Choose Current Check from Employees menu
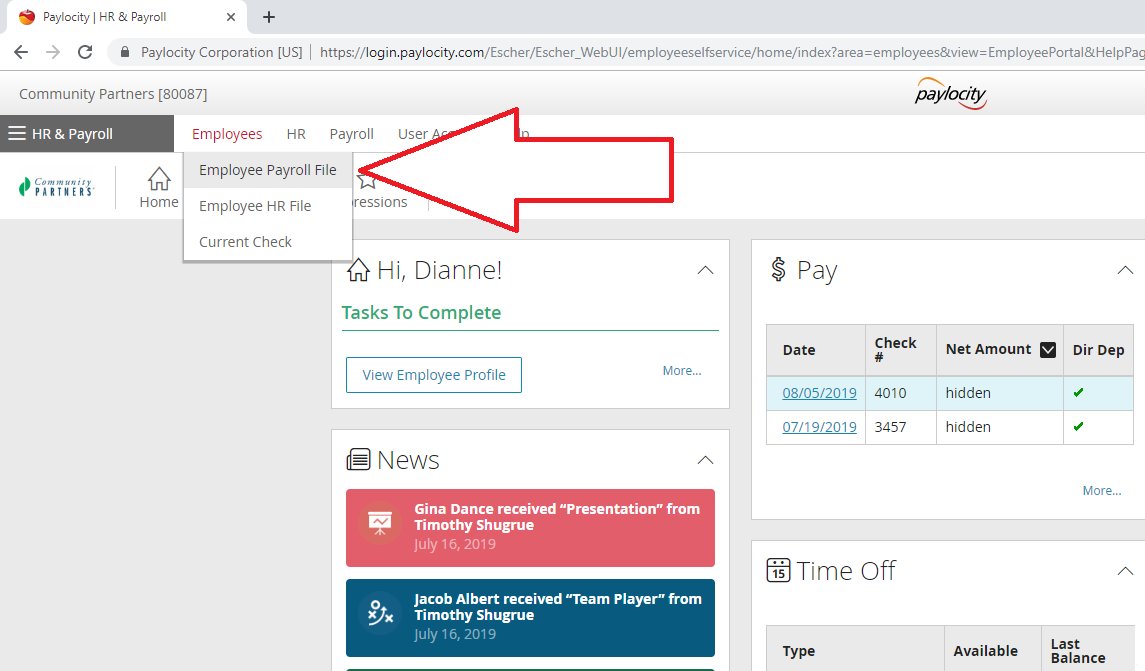The width and height of the screenshot is (1145, 671). pos(245,242)
